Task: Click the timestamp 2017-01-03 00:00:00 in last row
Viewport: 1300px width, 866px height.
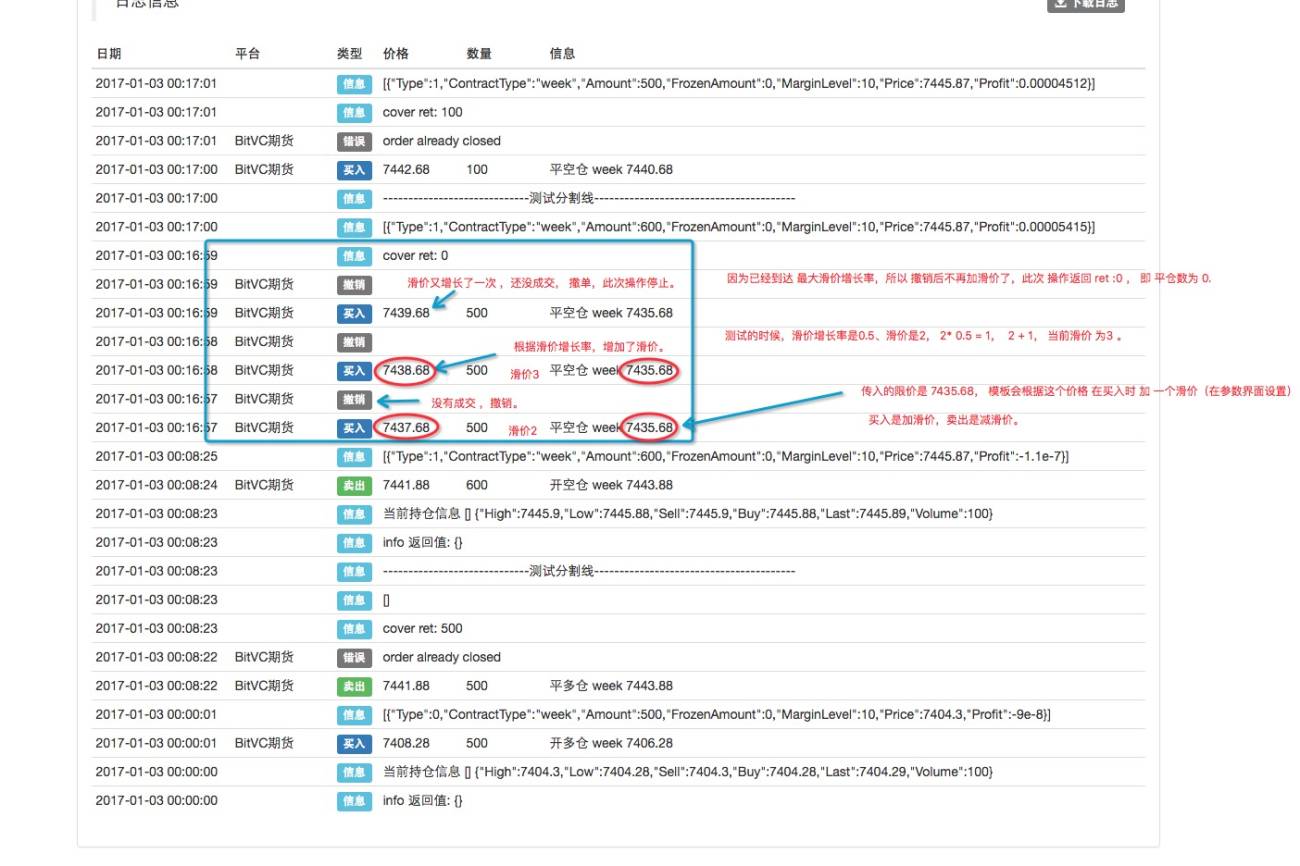Action: (156, 801)
